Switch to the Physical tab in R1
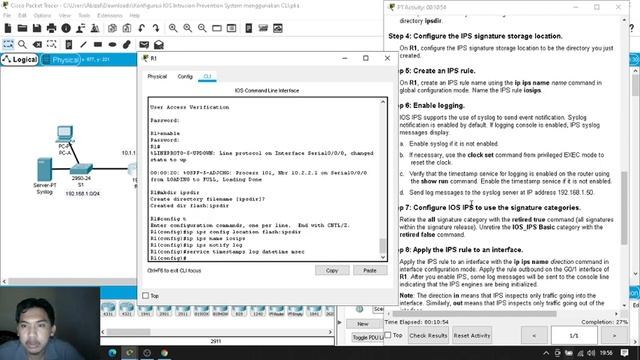 (157, 76)
